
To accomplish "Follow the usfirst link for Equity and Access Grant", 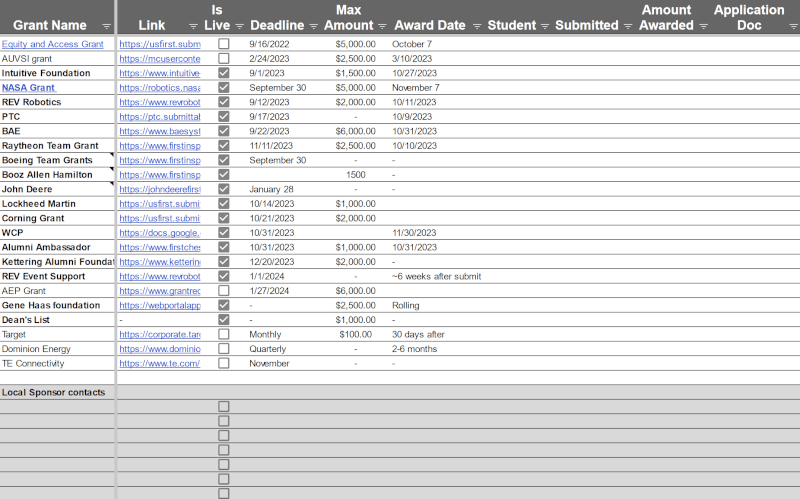I will (x=160, y=44).
